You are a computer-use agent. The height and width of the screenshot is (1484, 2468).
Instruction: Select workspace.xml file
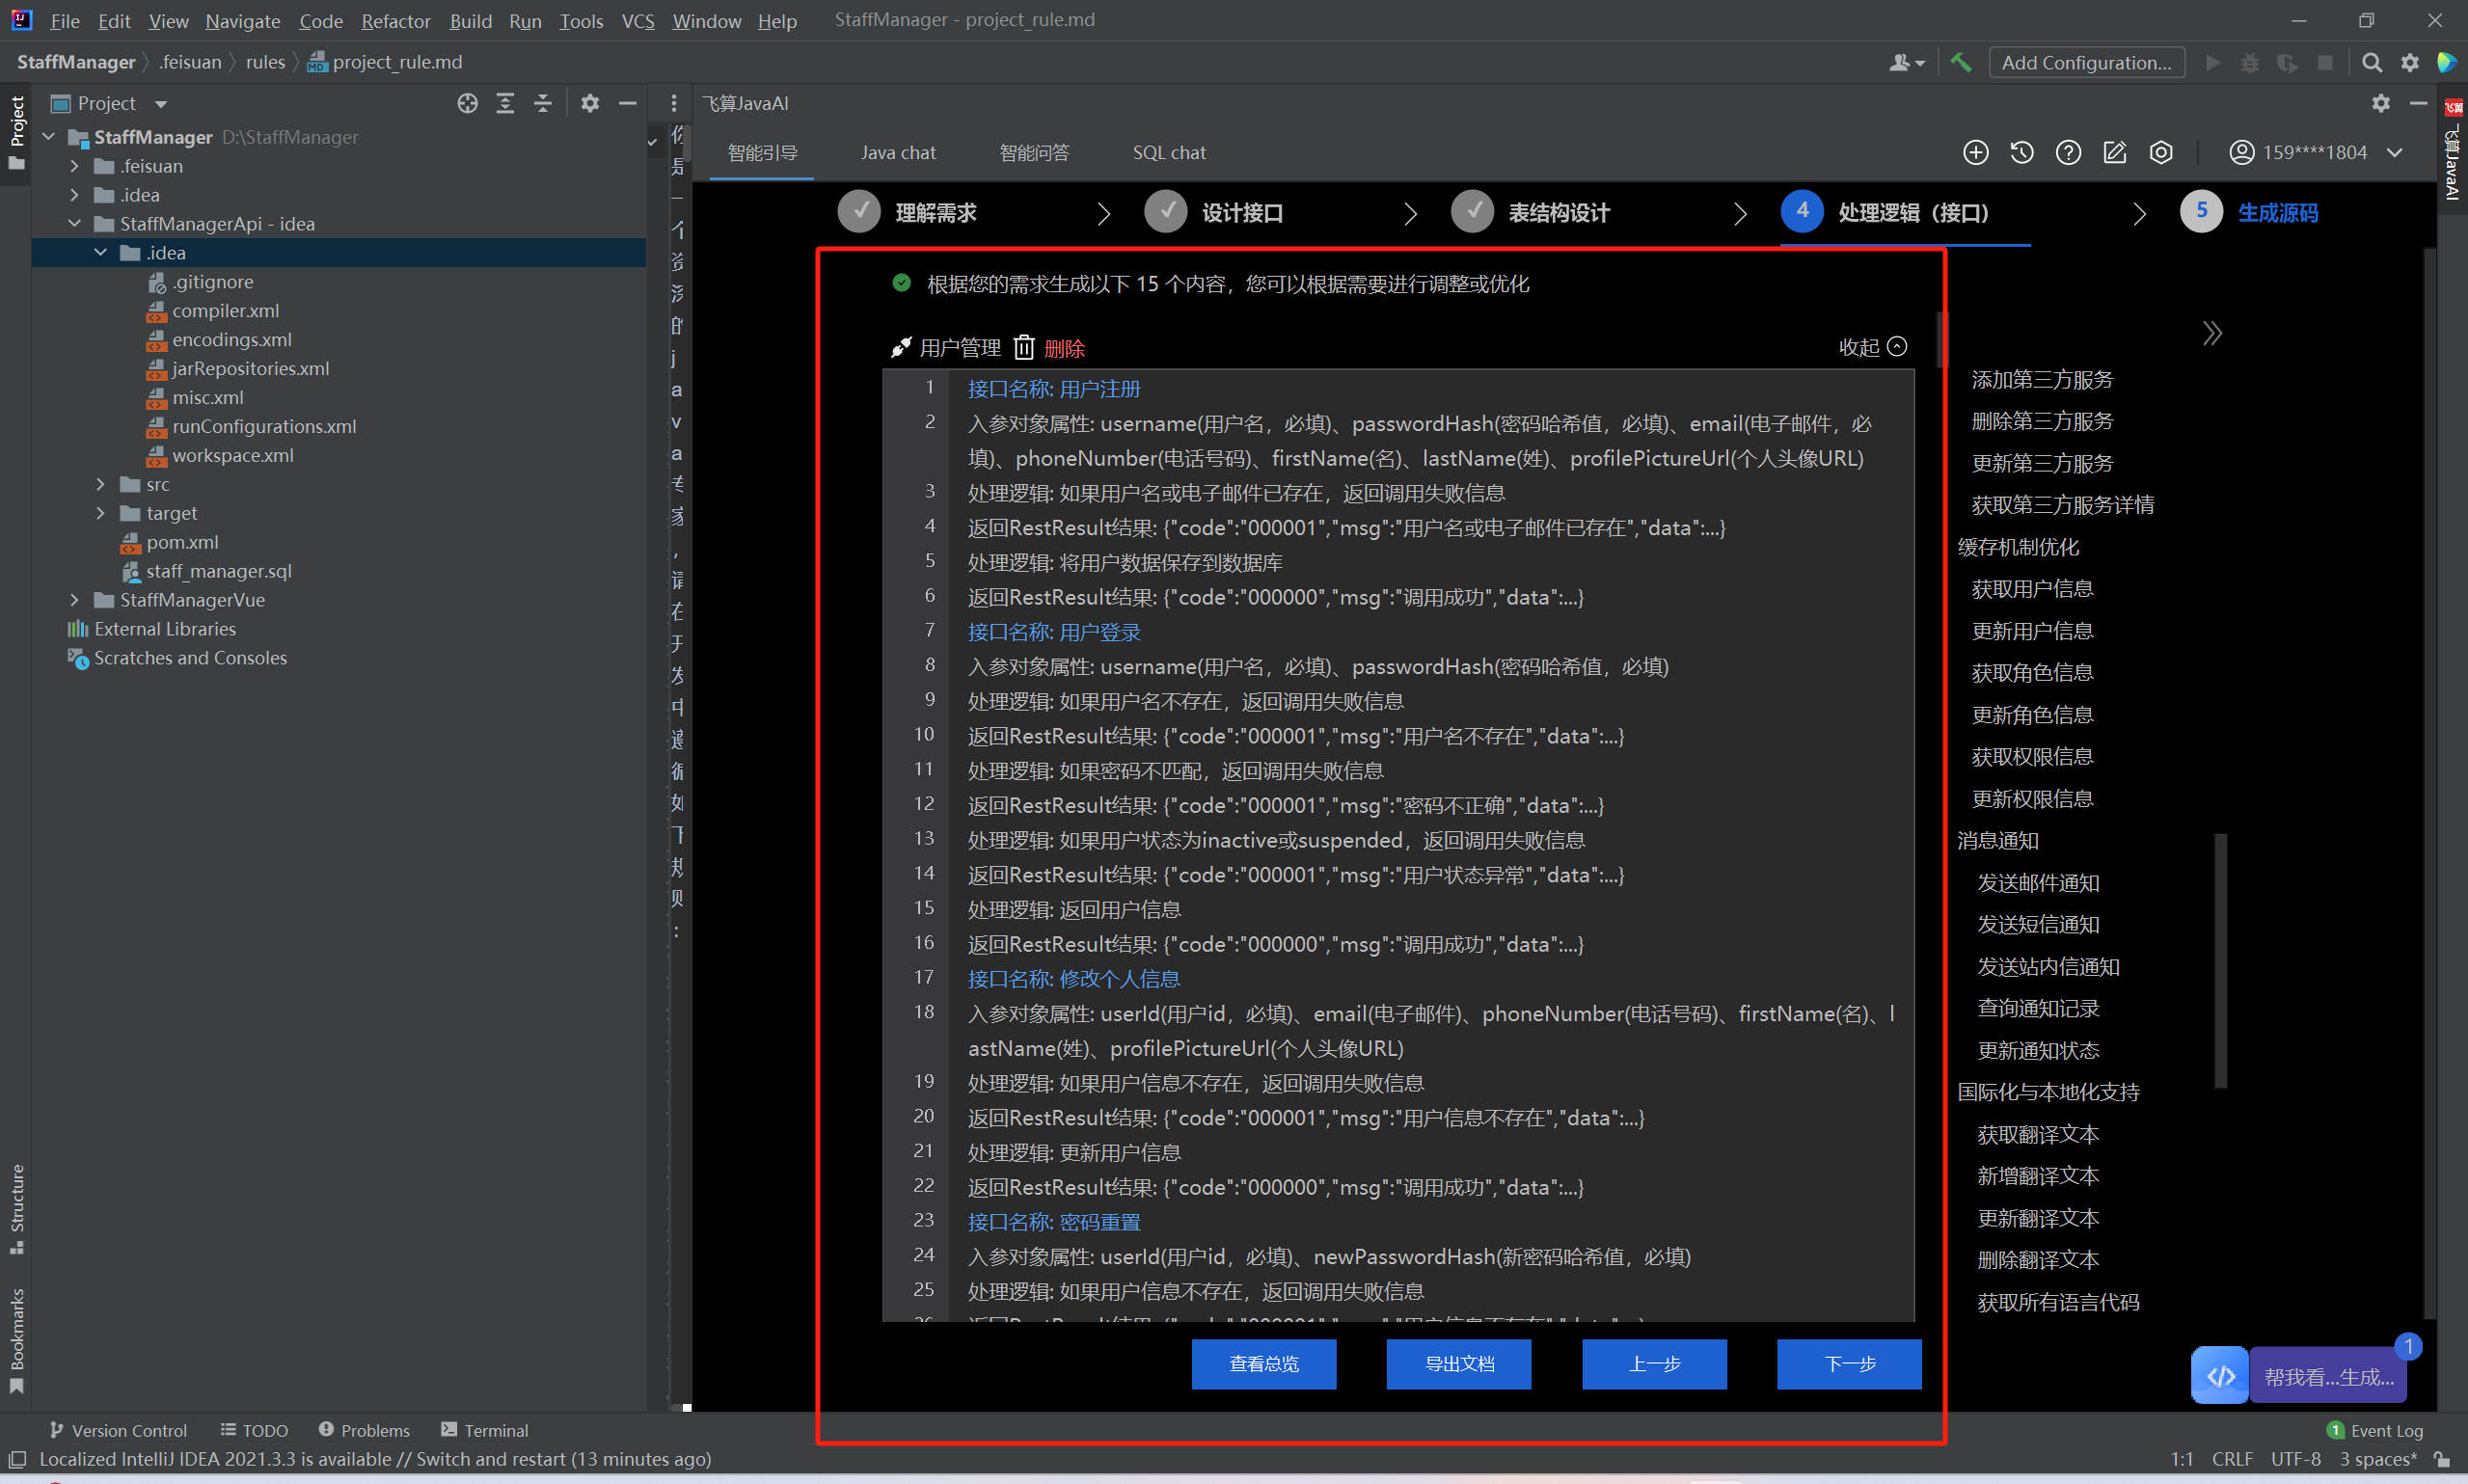point(233,455)
